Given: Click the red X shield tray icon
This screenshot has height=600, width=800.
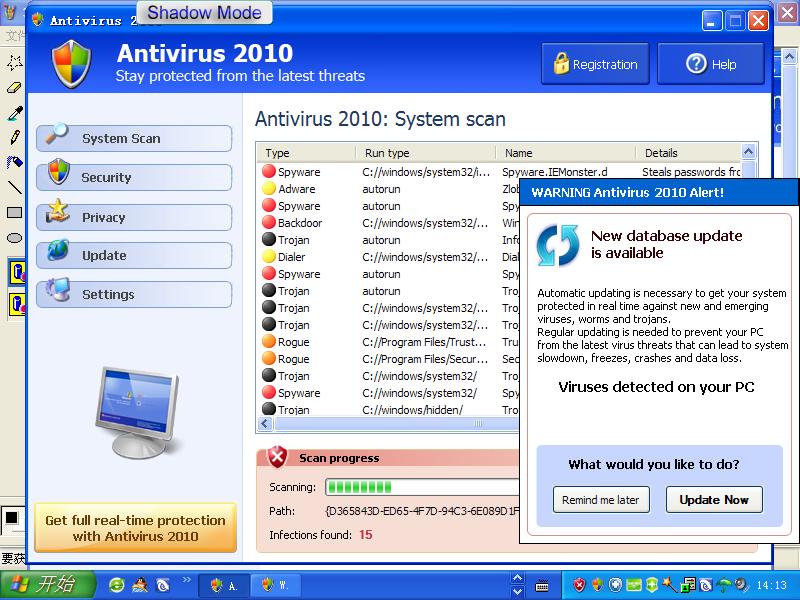Looking at the screenshot, I should (x=579, y=585).
